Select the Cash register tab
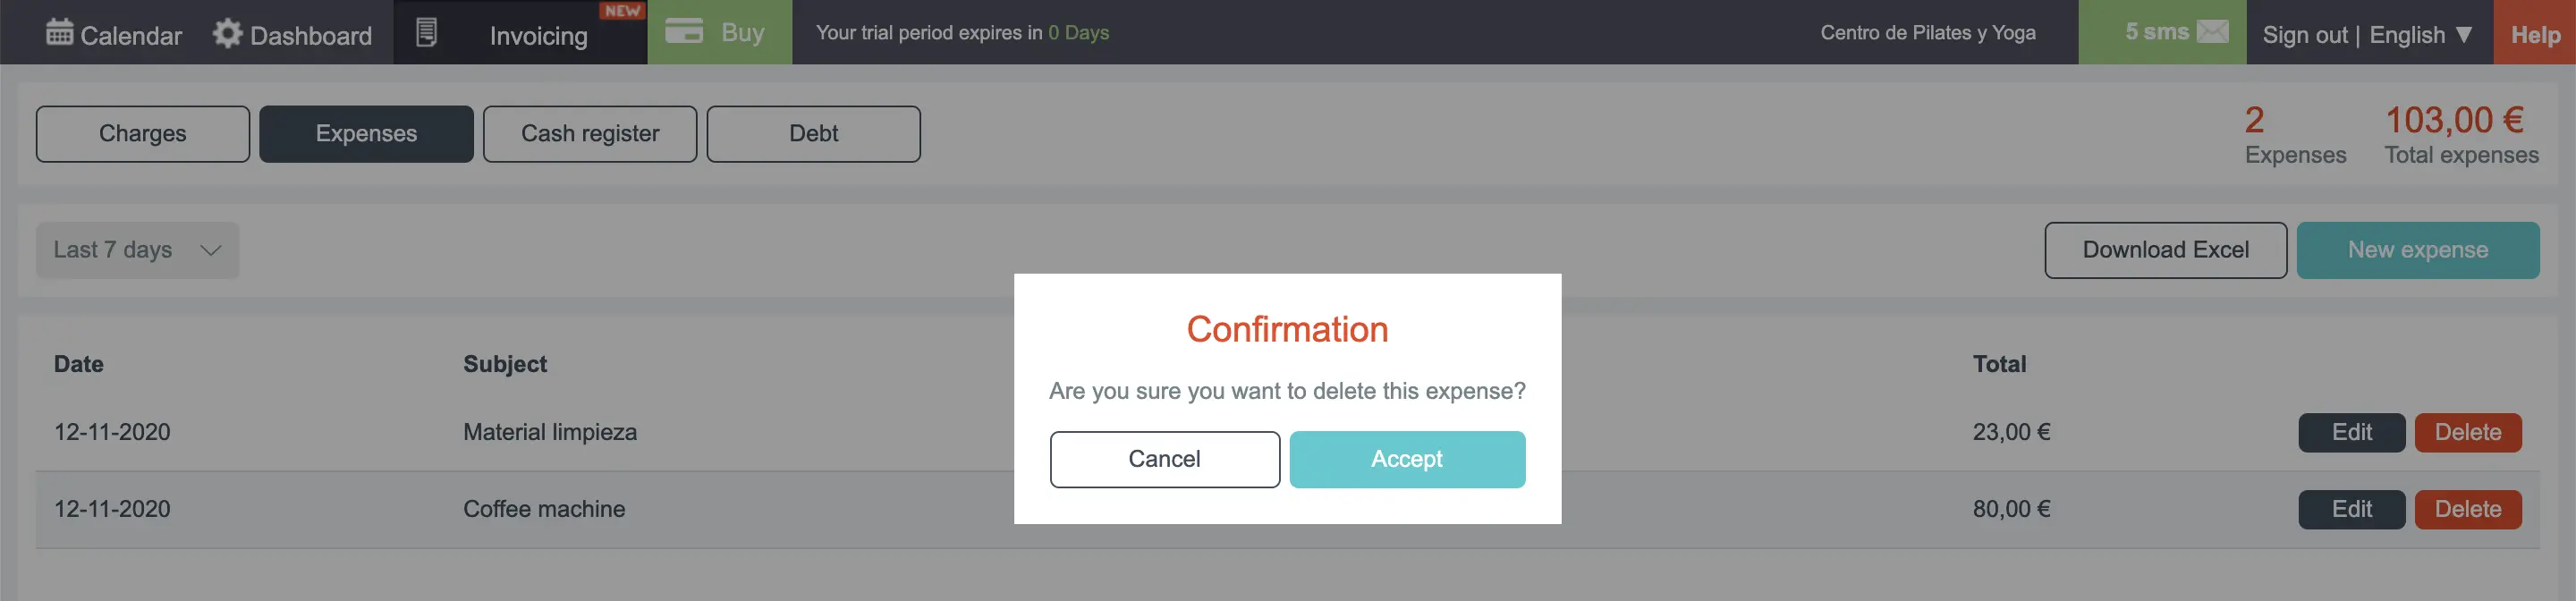Screen dimensions: 2576x601 pyautogui.click(x=590, y=134)
